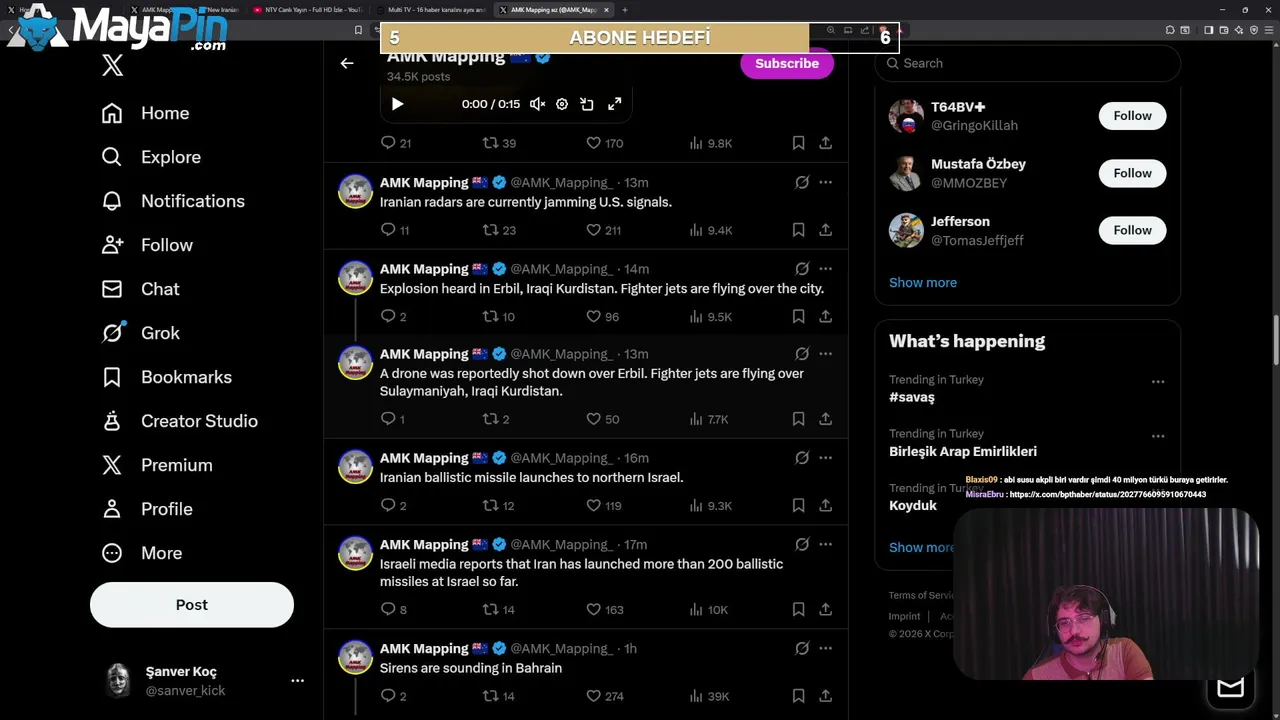Image resolution: width=1280 pixels, height=720 pixels.
Task: Open Grok in the sidebar
Action: tap(140, 333)
